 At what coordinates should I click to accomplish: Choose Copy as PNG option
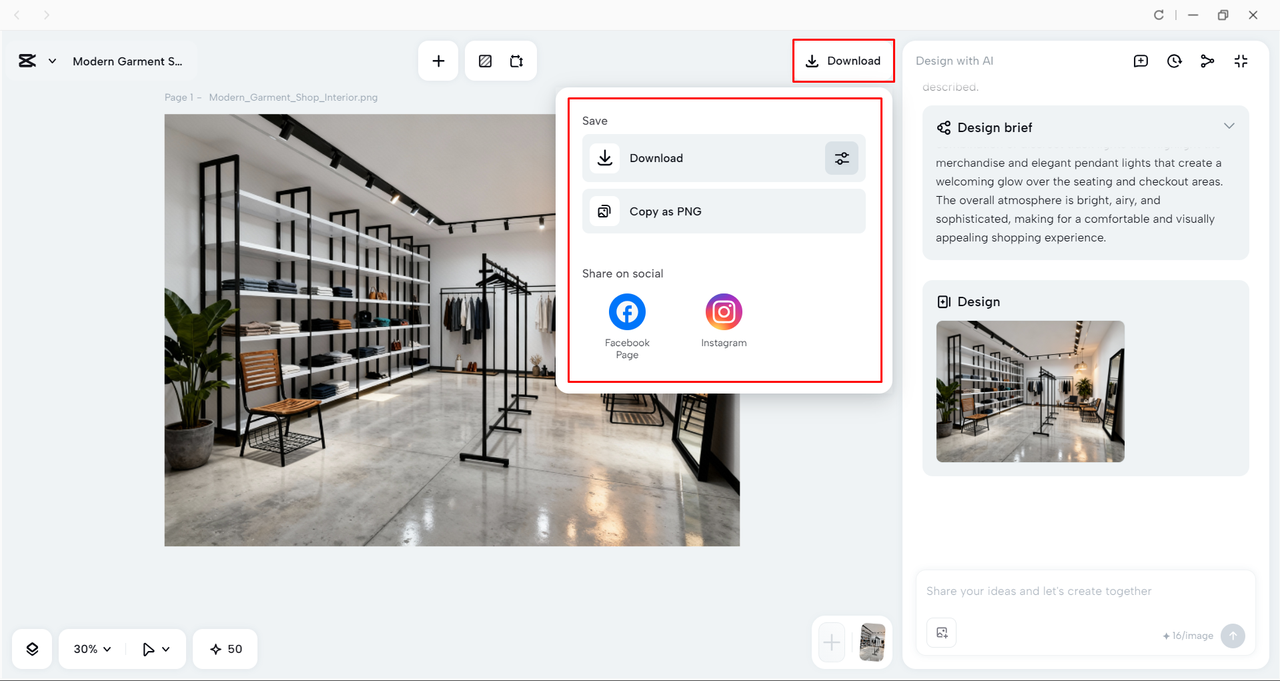click(724, 211)
